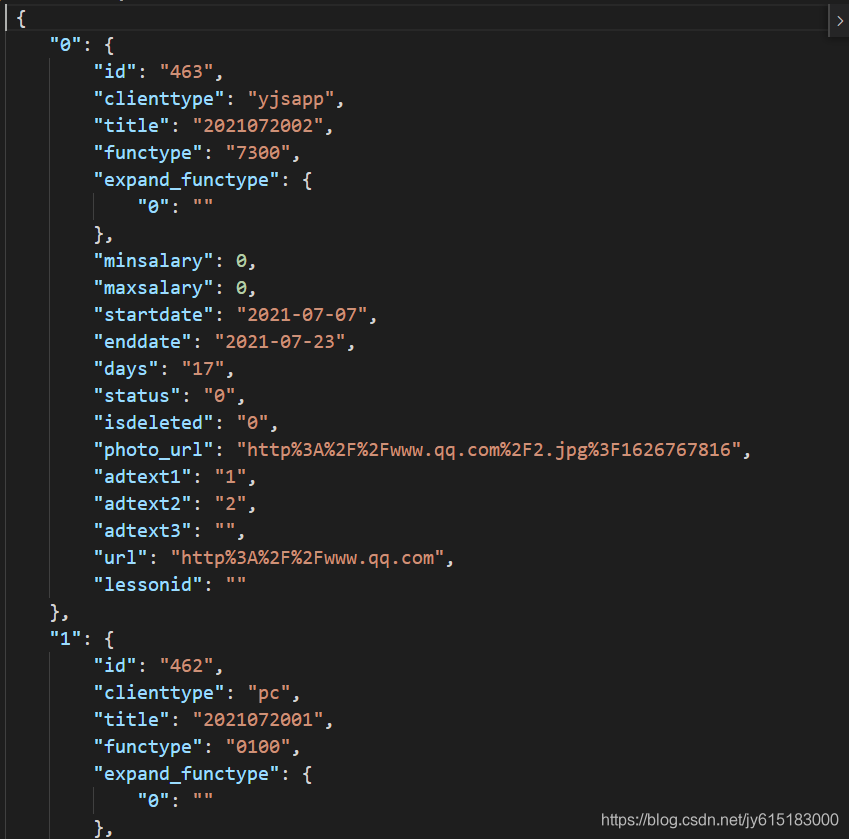Image resolution: width=849 pixels, height=839 pixels.
Task: Click the functype value "0100"
Action: tap(258, 747)
